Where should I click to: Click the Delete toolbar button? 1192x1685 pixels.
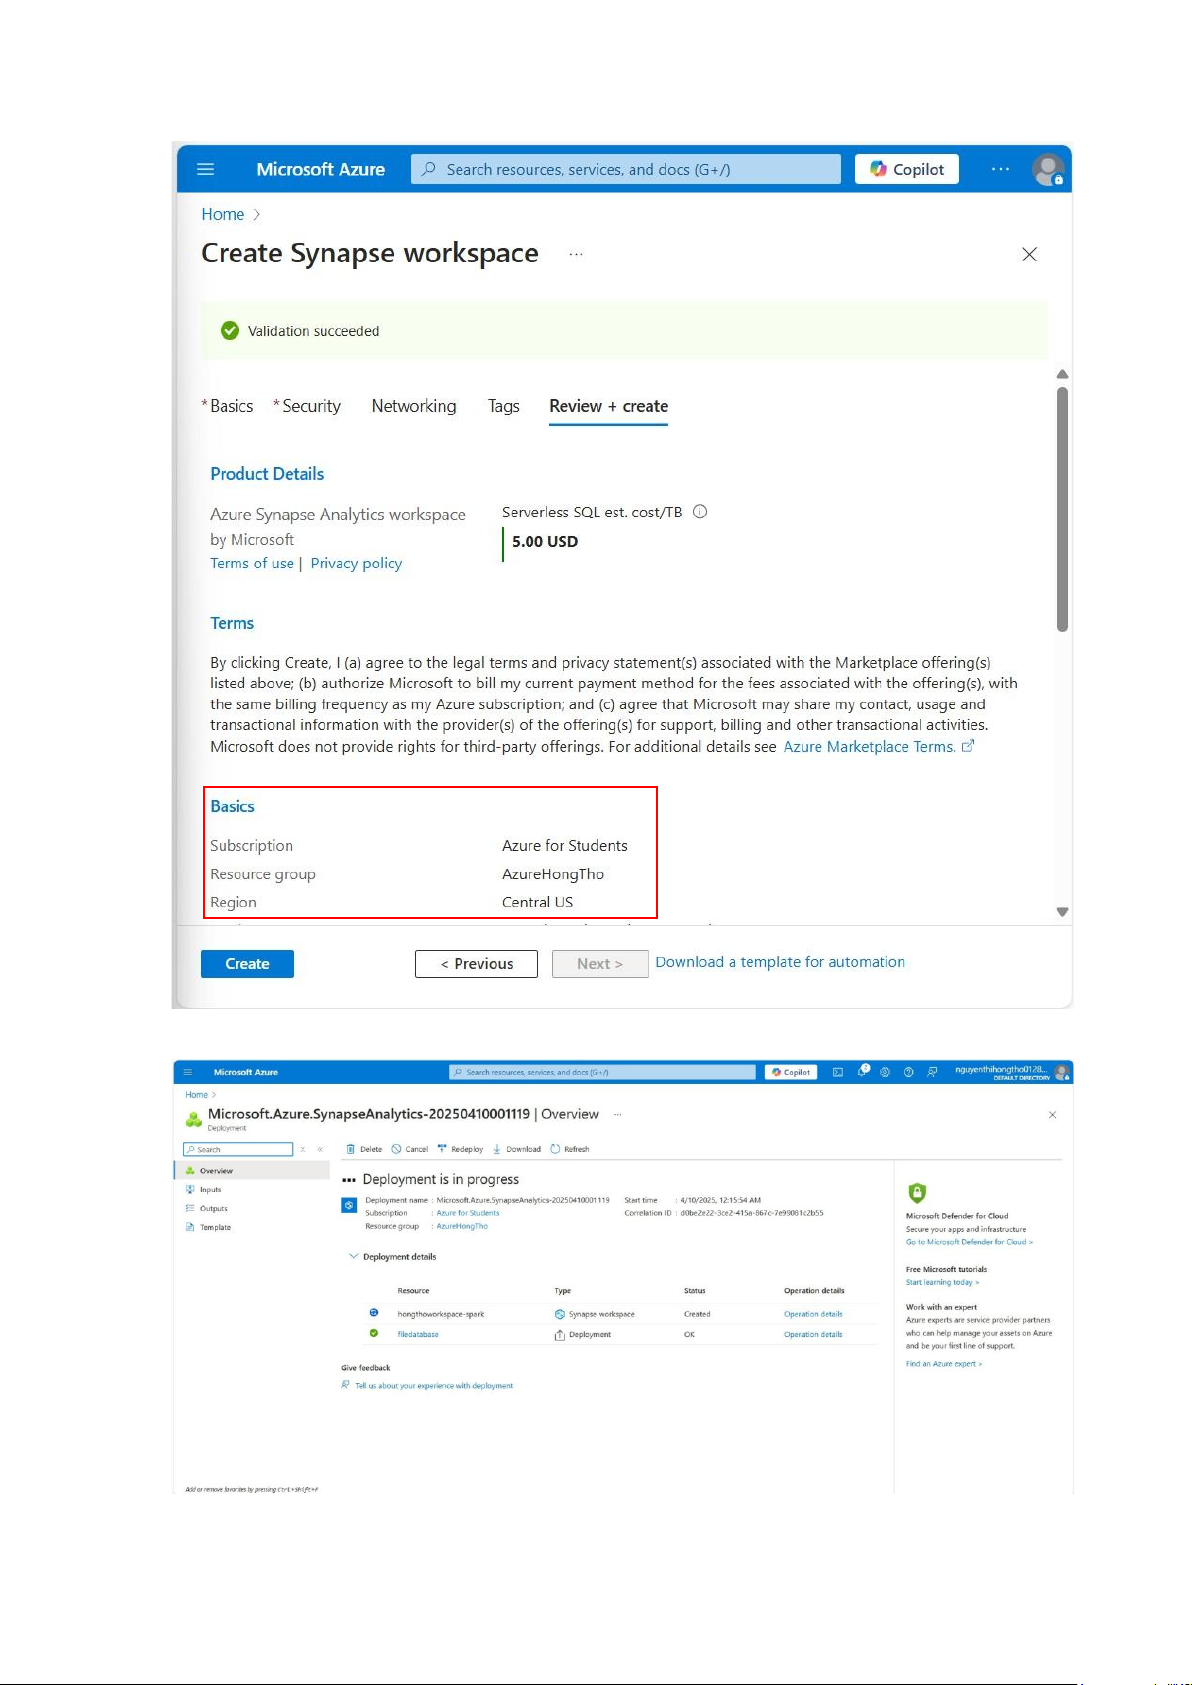point(364,1150)
